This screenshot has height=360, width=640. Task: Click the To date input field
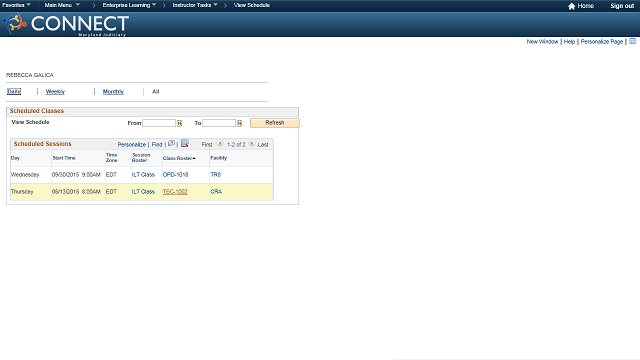click(219, 123)
